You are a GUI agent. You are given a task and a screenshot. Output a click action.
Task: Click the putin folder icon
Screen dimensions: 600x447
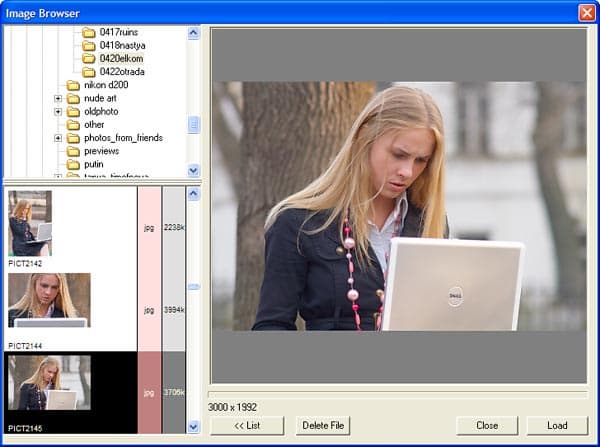(73, 165)
